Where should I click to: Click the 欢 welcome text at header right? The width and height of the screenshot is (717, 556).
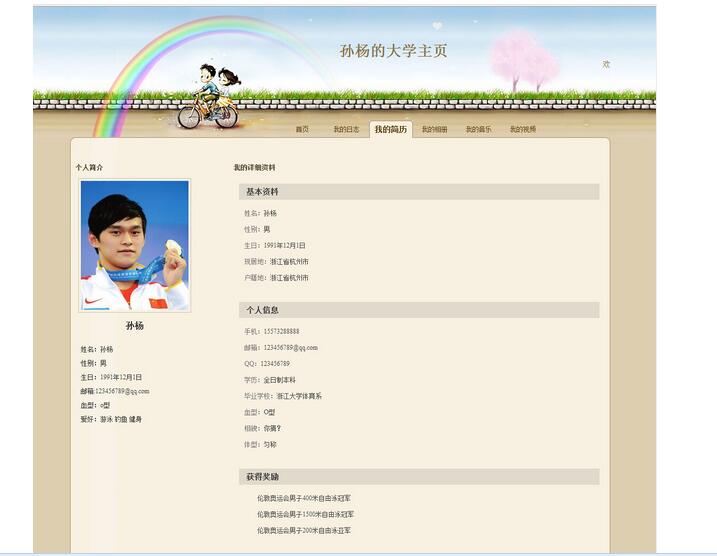click(606, 64)
